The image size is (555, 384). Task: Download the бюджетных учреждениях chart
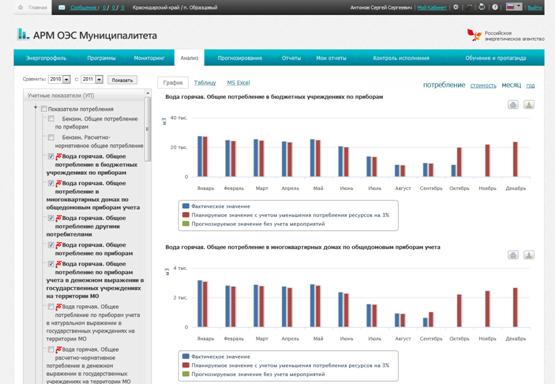(x=529, y=104)
